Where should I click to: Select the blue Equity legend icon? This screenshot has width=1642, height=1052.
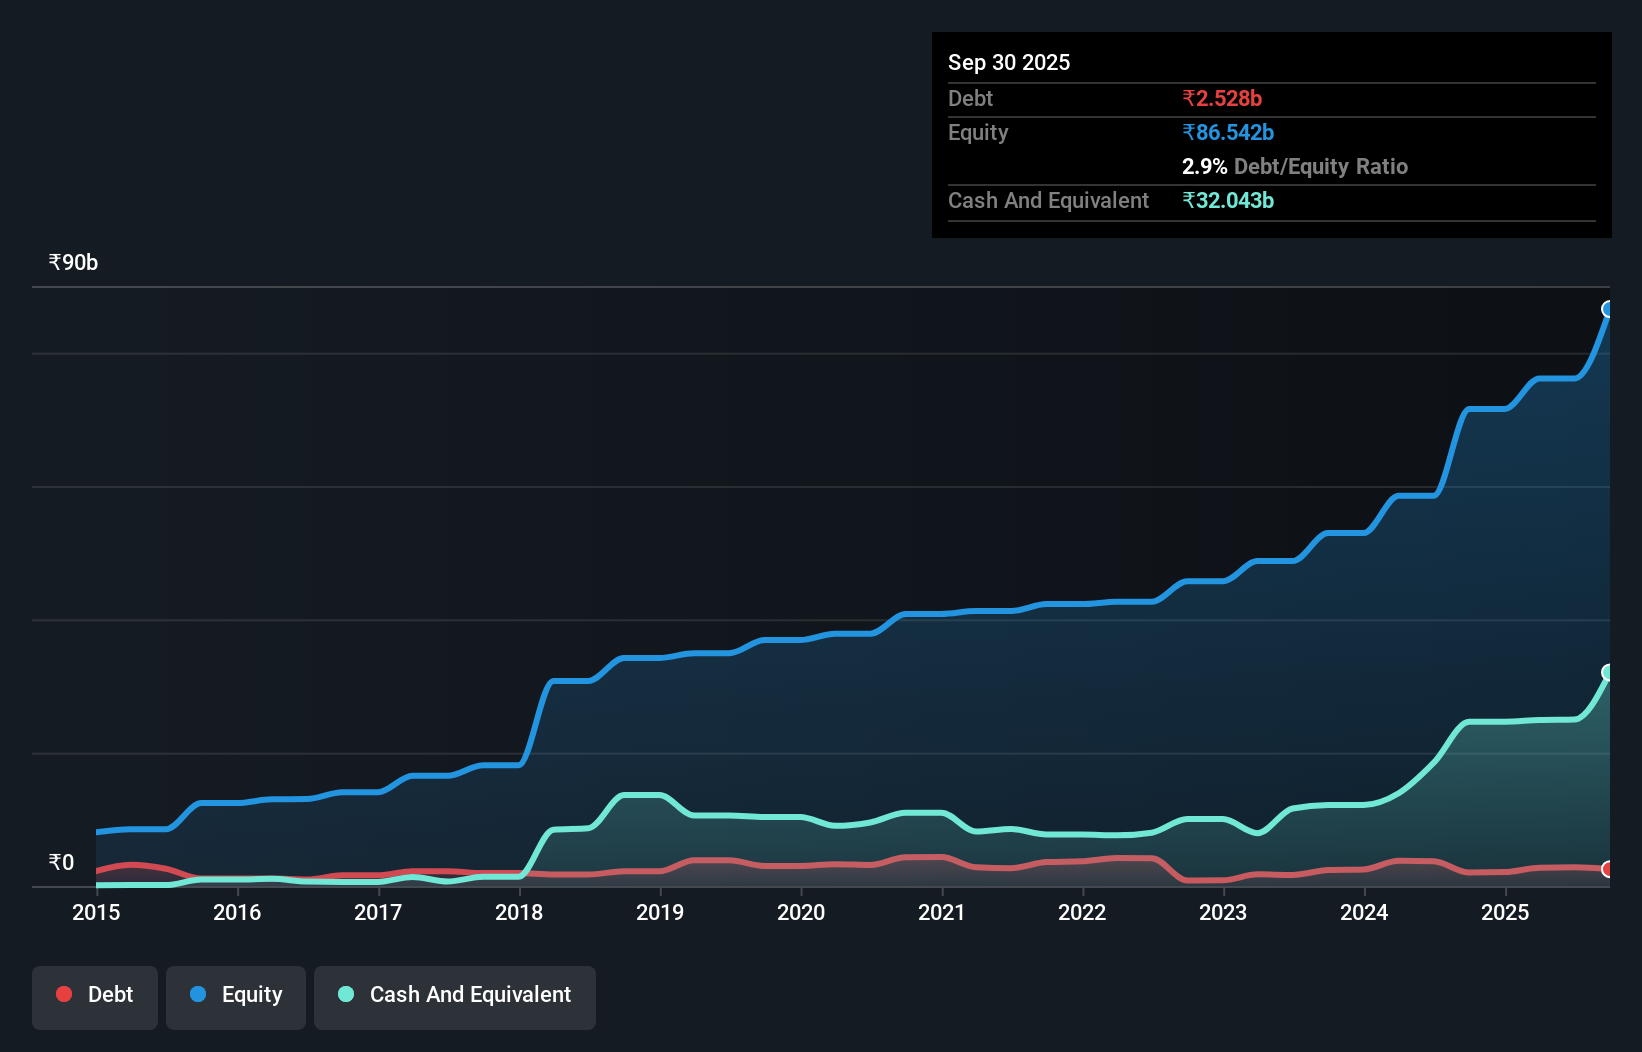click(x=200, y=994)
